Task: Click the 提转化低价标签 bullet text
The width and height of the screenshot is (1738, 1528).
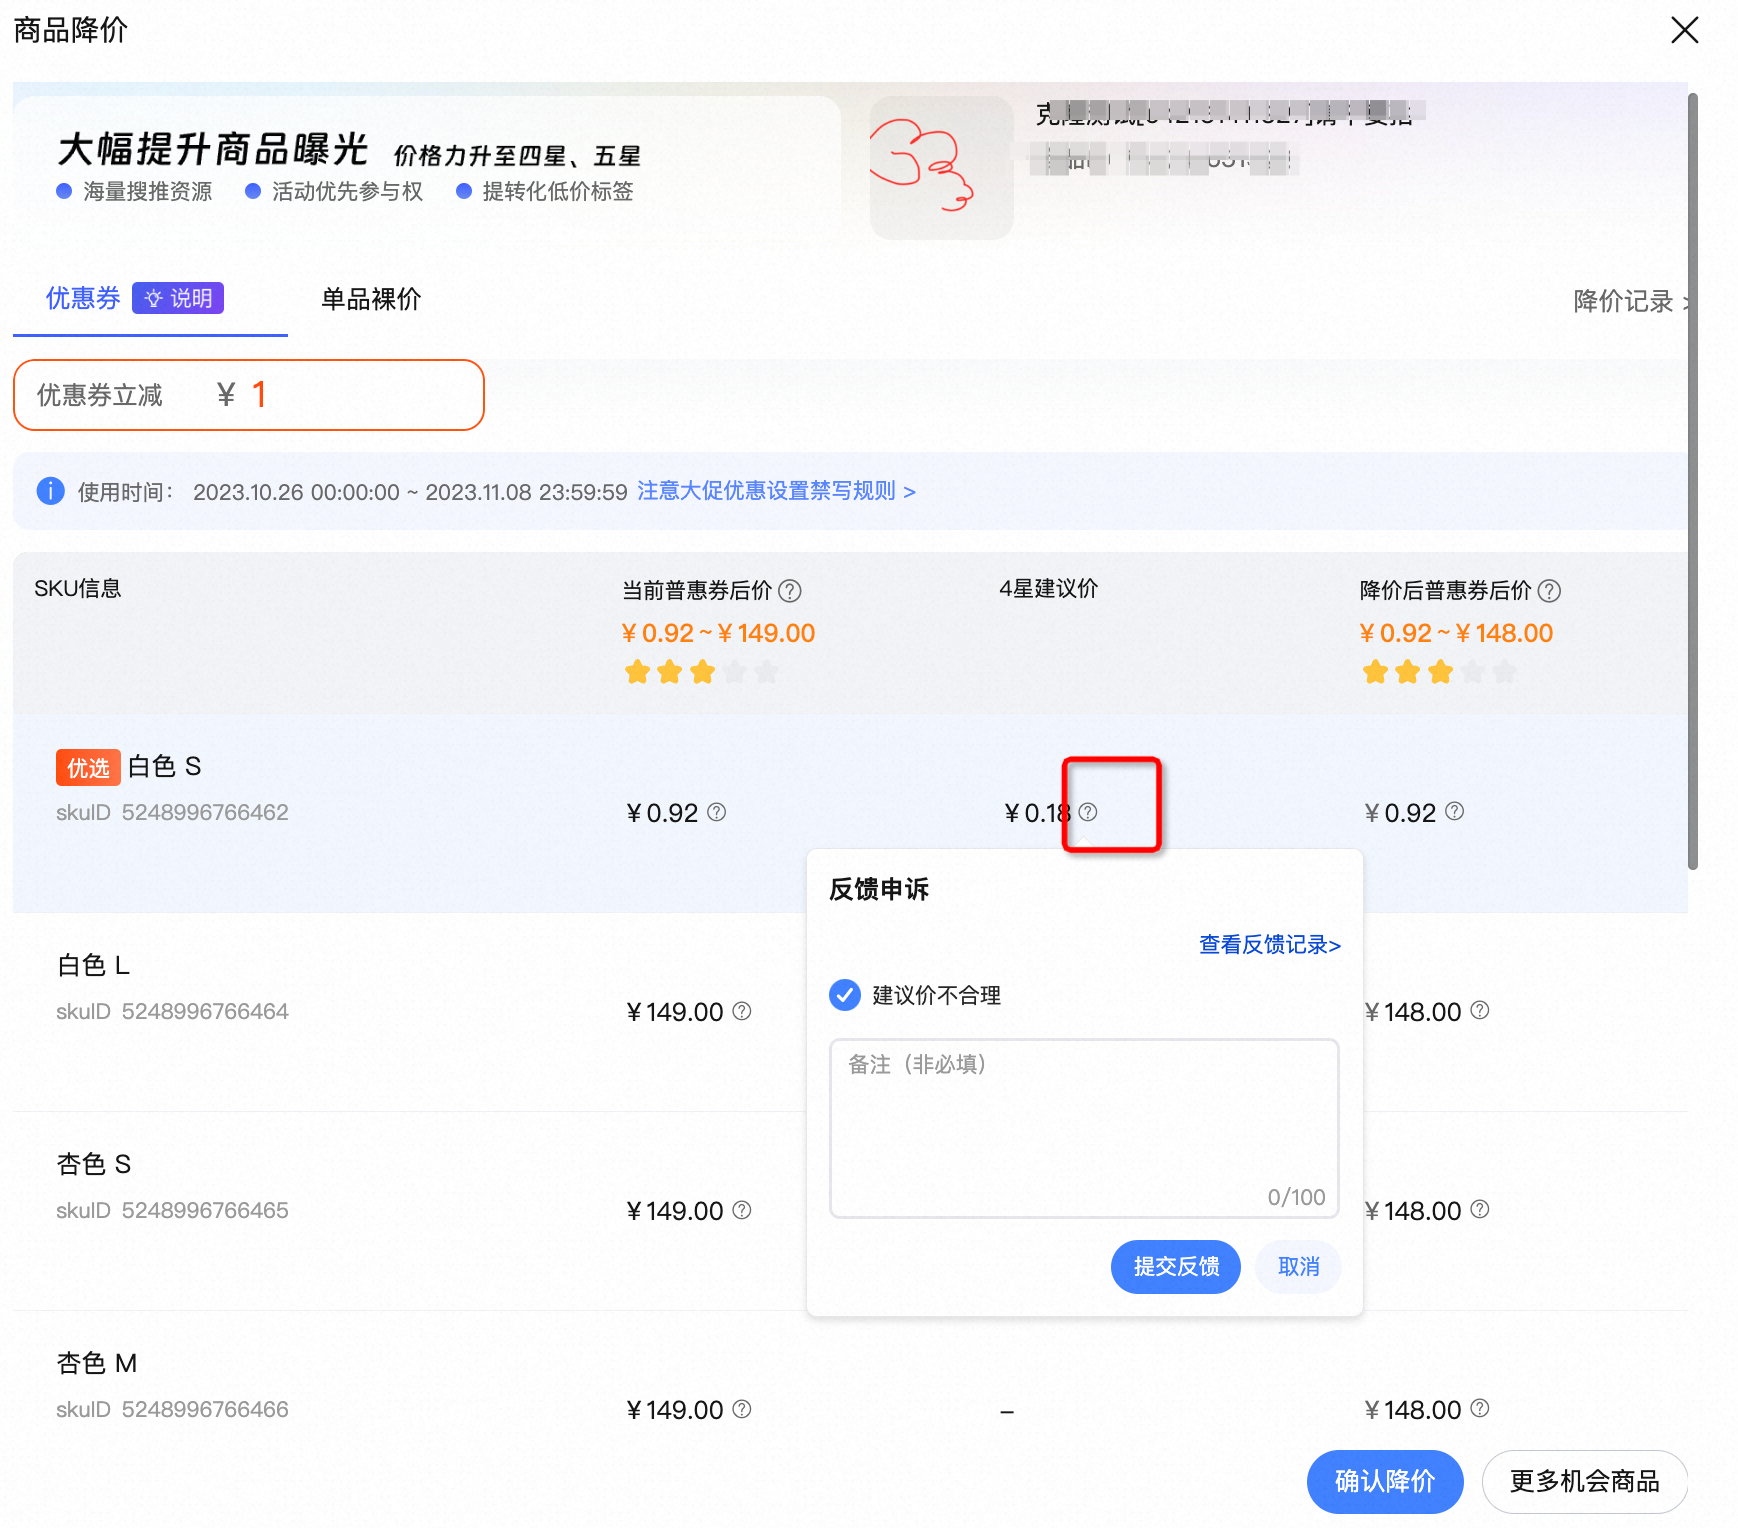Action: (x=558, y=191)
